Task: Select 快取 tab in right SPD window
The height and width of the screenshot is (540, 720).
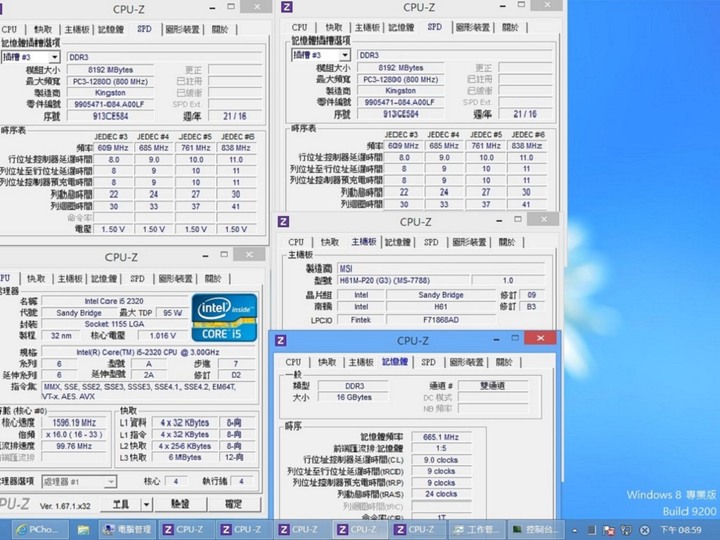Action: coord(334,28)
